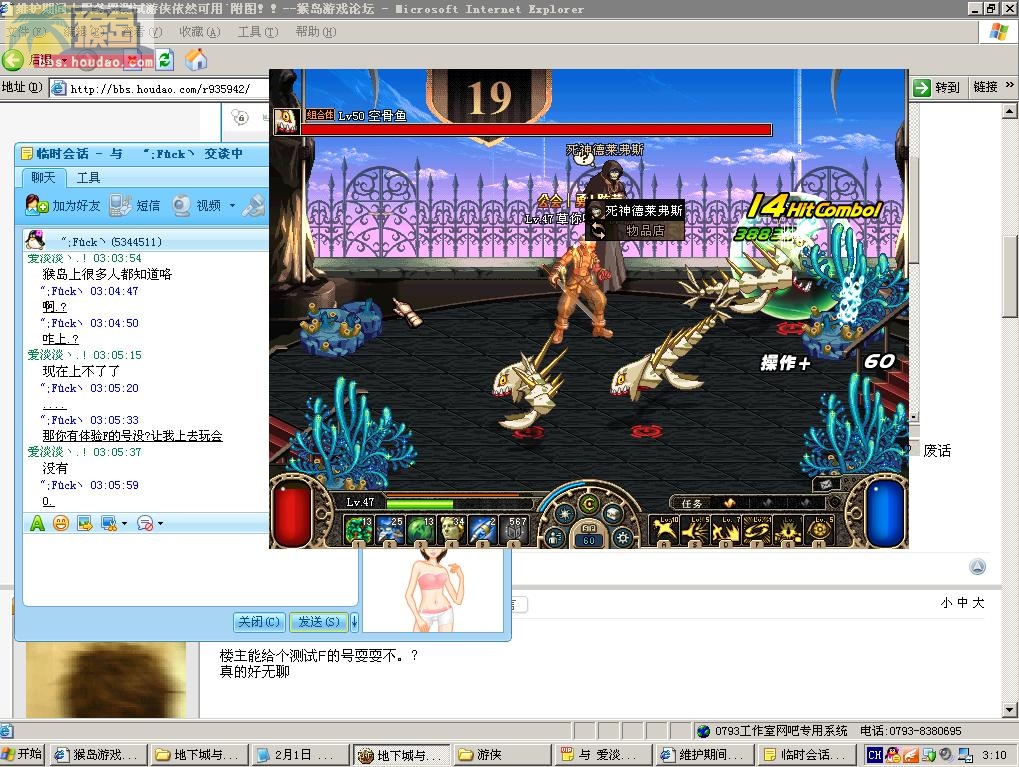Click the address bar URL field
Viewport: 1019px width, 767px height.
[159, 88]
